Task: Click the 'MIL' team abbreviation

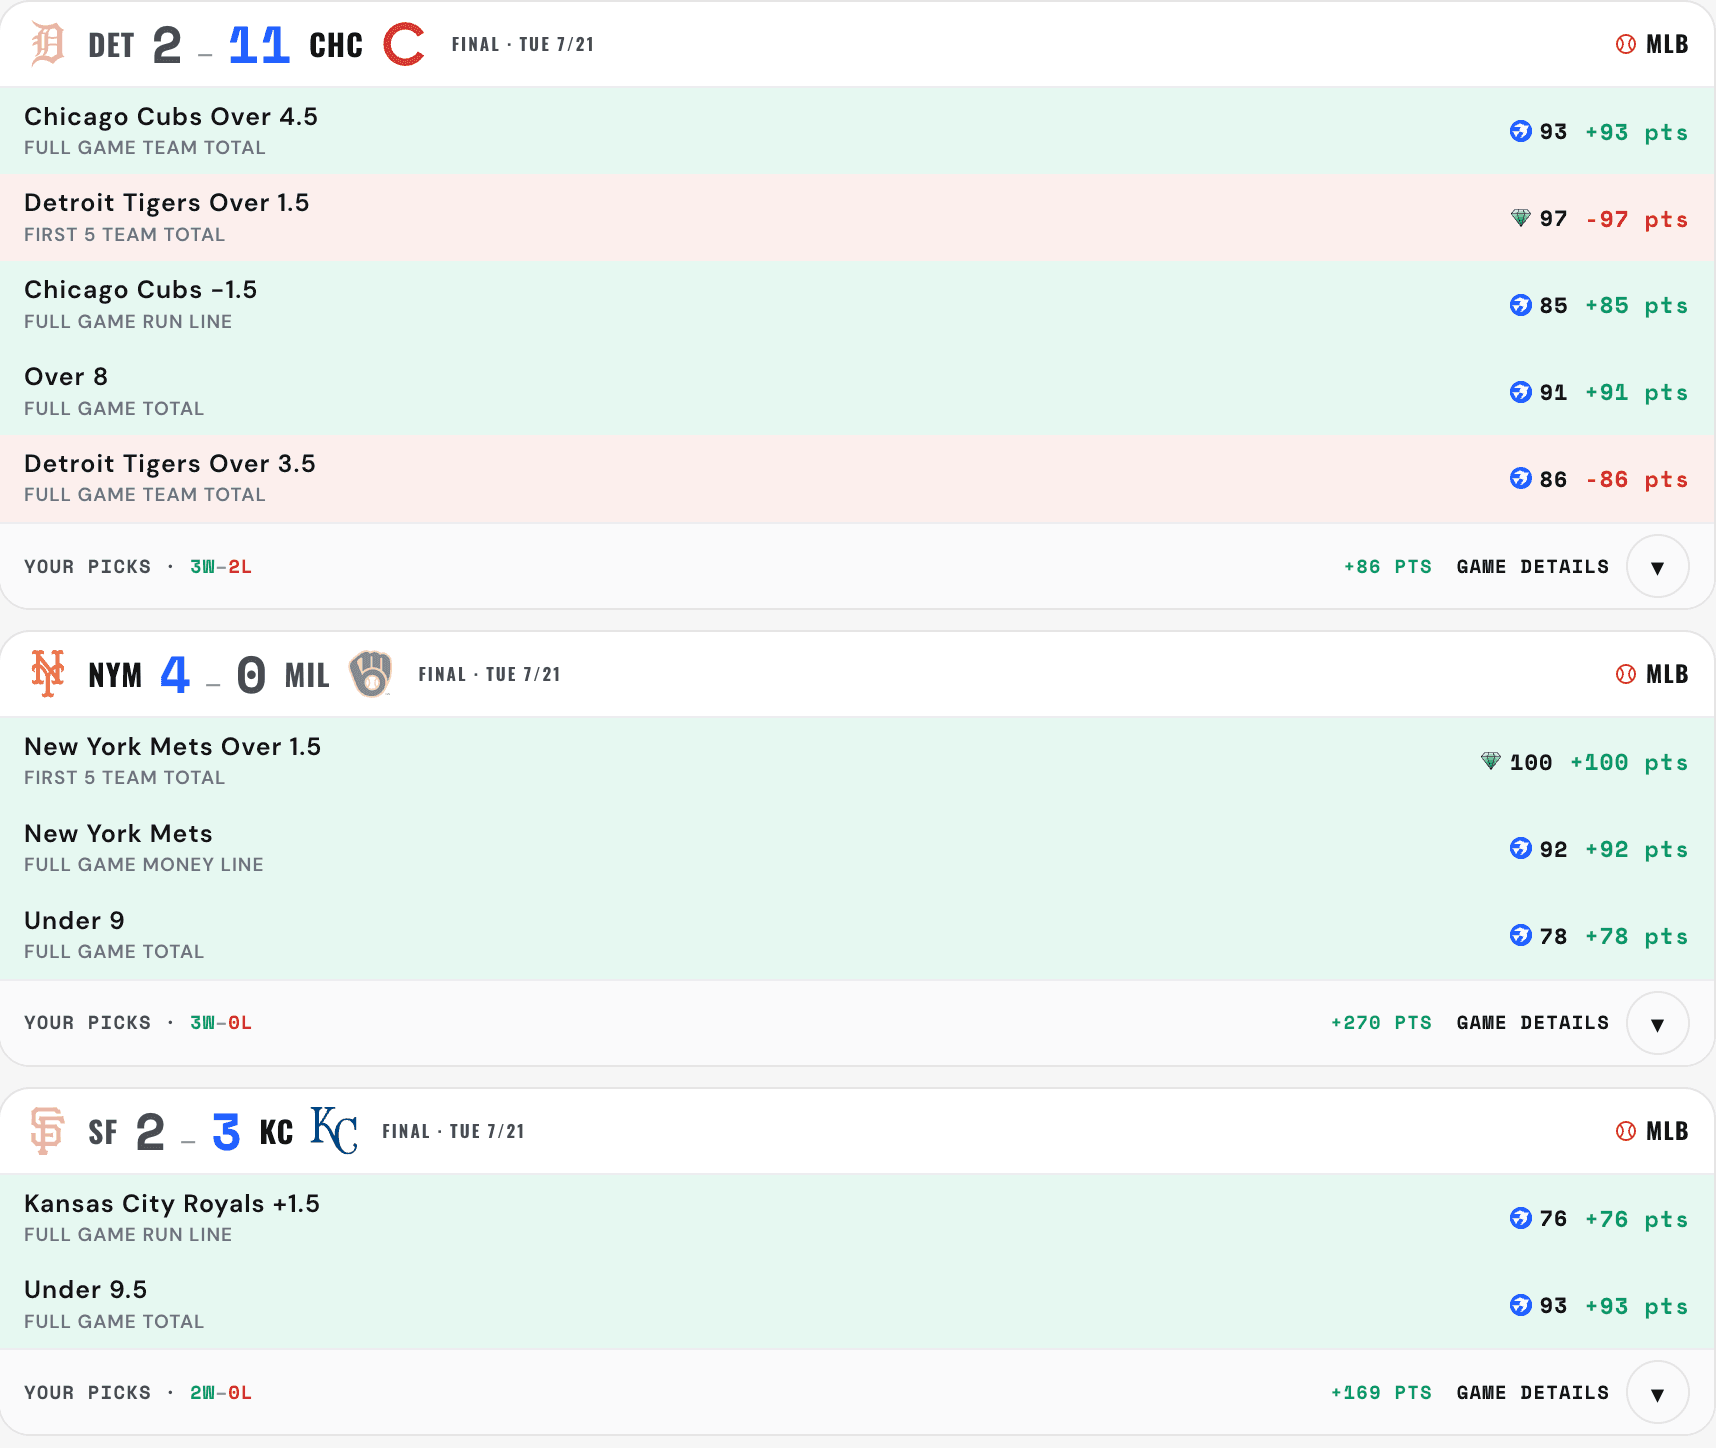Action: pos(307,675)
